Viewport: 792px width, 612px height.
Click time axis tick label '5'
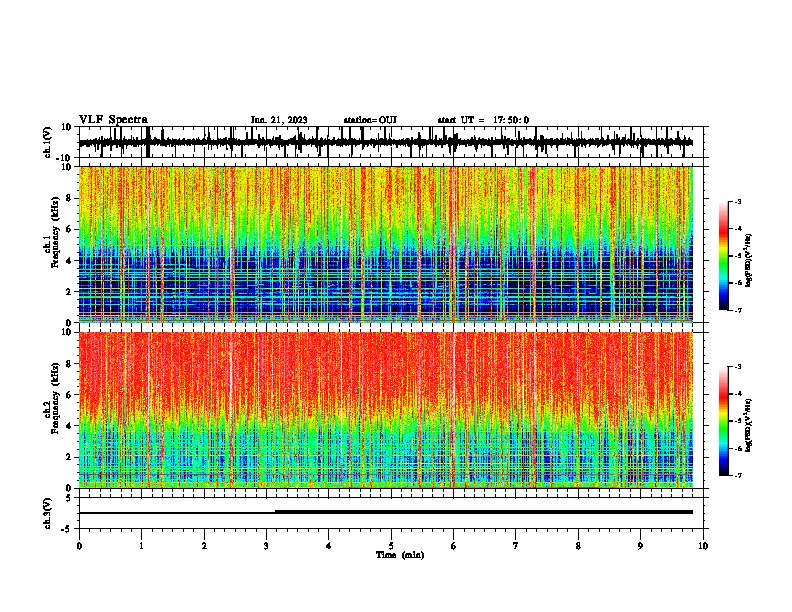pyautogui.click(x=391, y=546)
